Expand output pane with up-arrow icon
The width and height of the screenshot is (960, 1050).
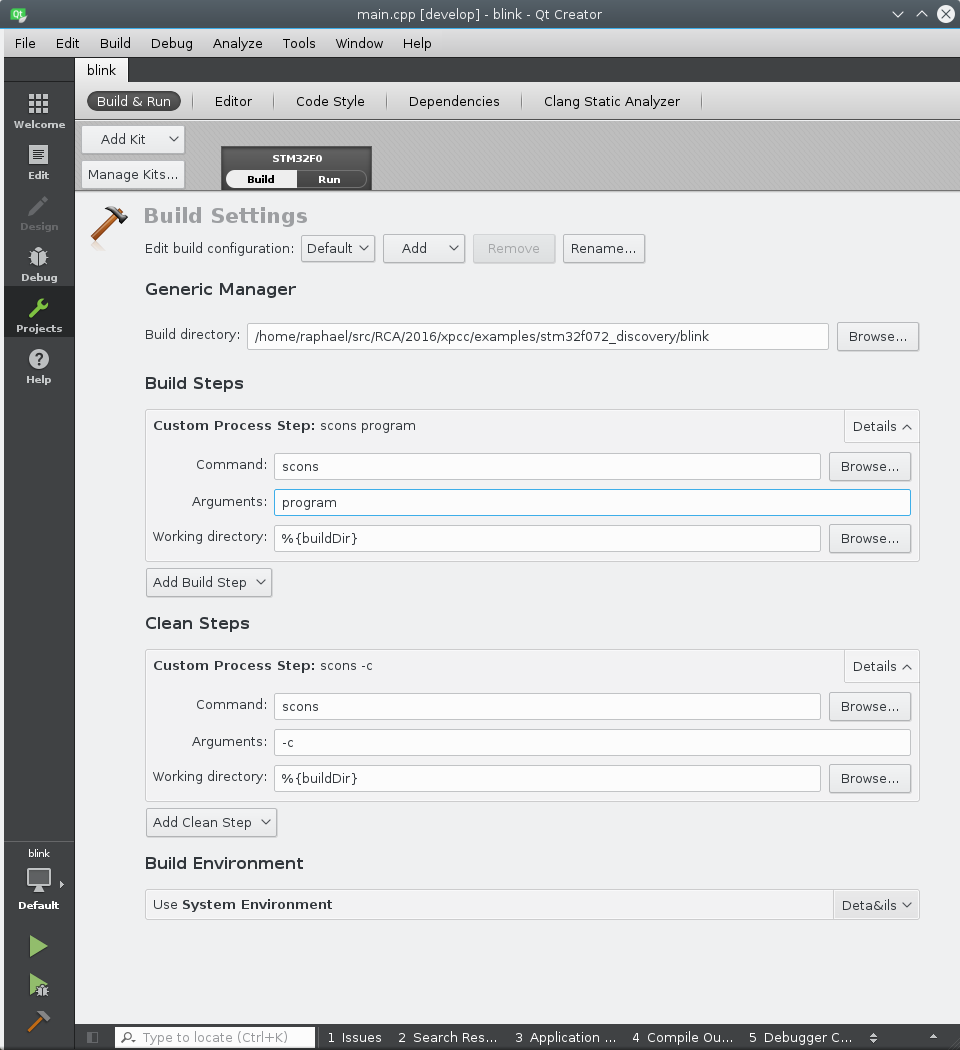coord(933,1037)
